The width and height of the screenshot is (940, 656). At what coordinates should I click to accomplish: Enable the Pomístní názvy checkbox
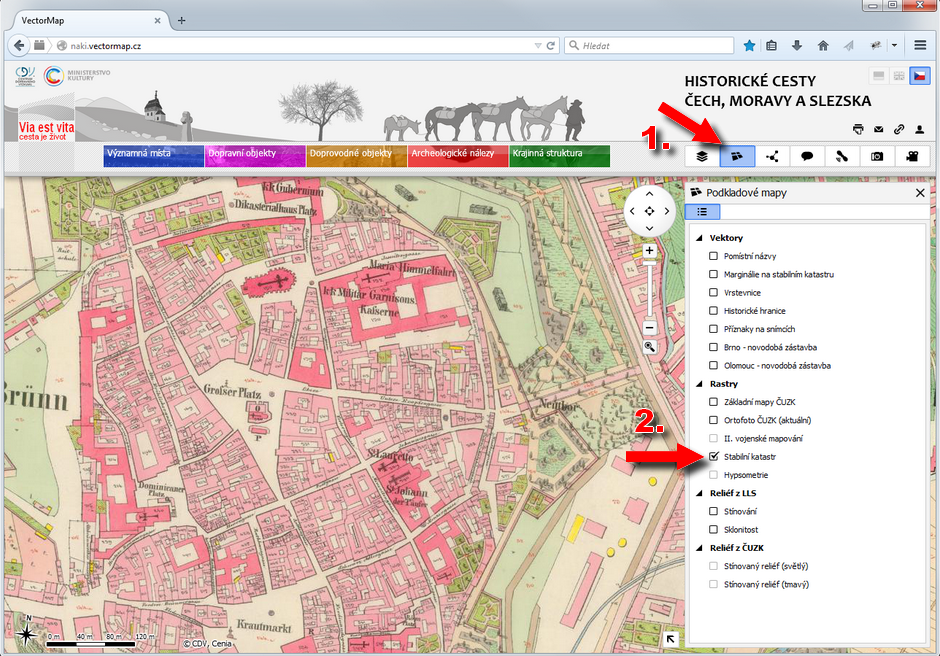pos(713,256)
